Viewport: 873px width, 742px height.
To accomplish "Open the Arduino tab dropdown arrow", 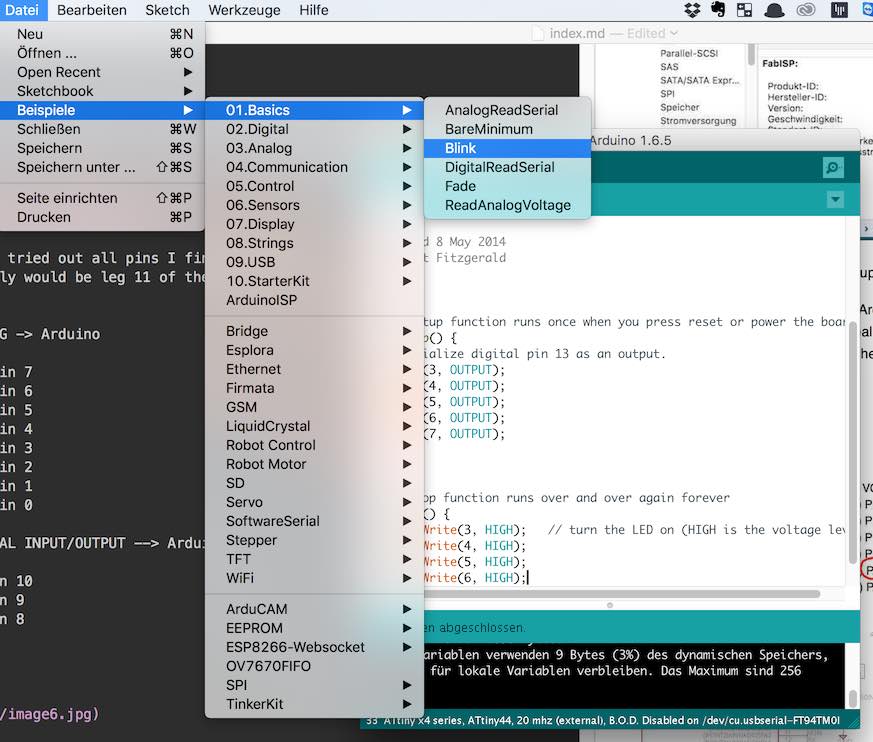I will 835,199.
